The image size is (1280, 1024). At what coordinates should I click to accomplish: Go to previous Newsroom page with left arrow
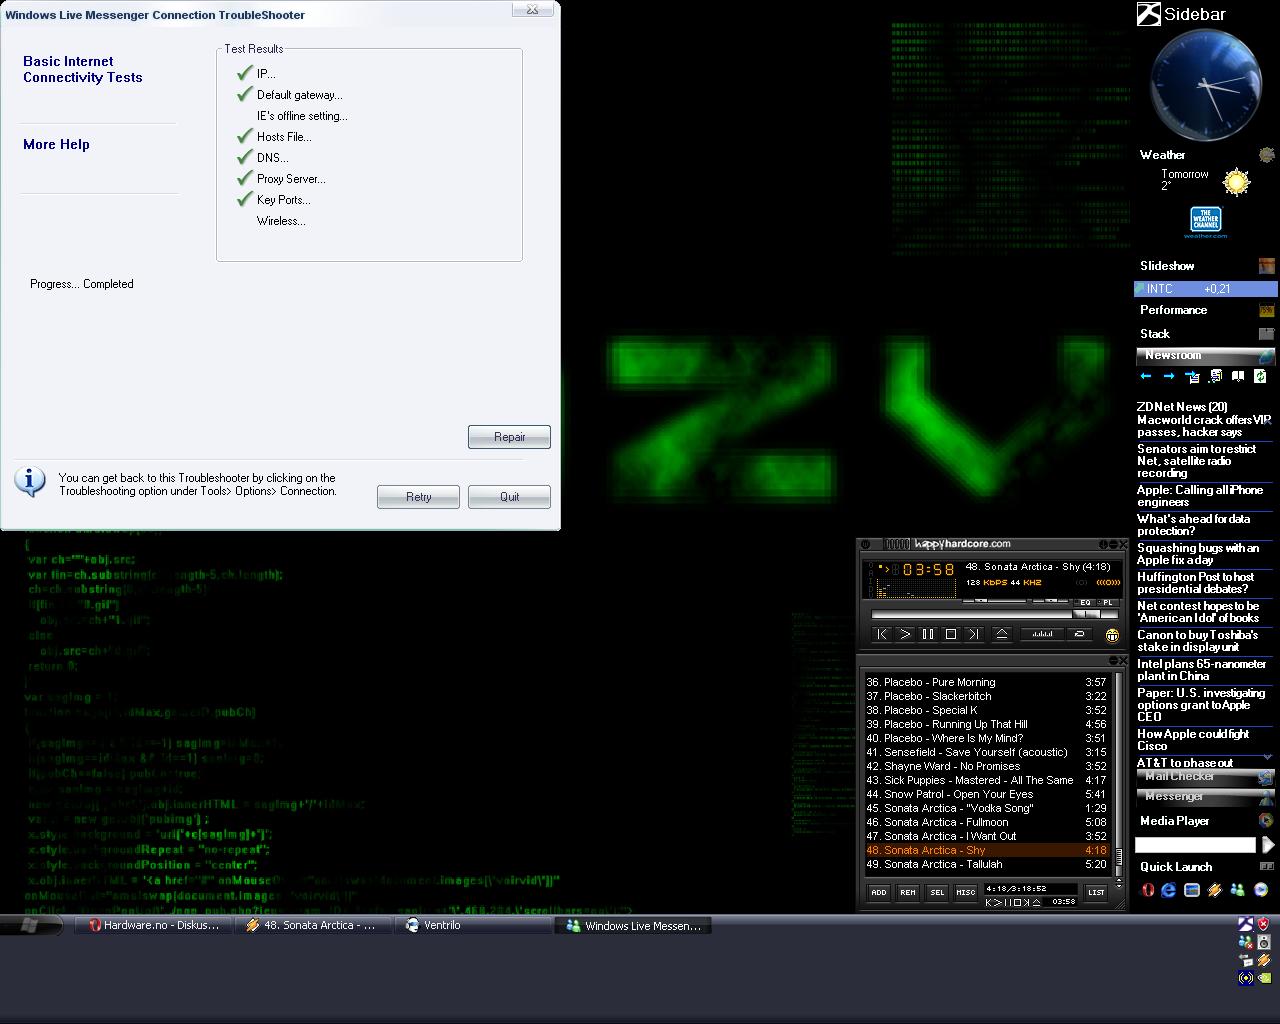click(1146, 377)
